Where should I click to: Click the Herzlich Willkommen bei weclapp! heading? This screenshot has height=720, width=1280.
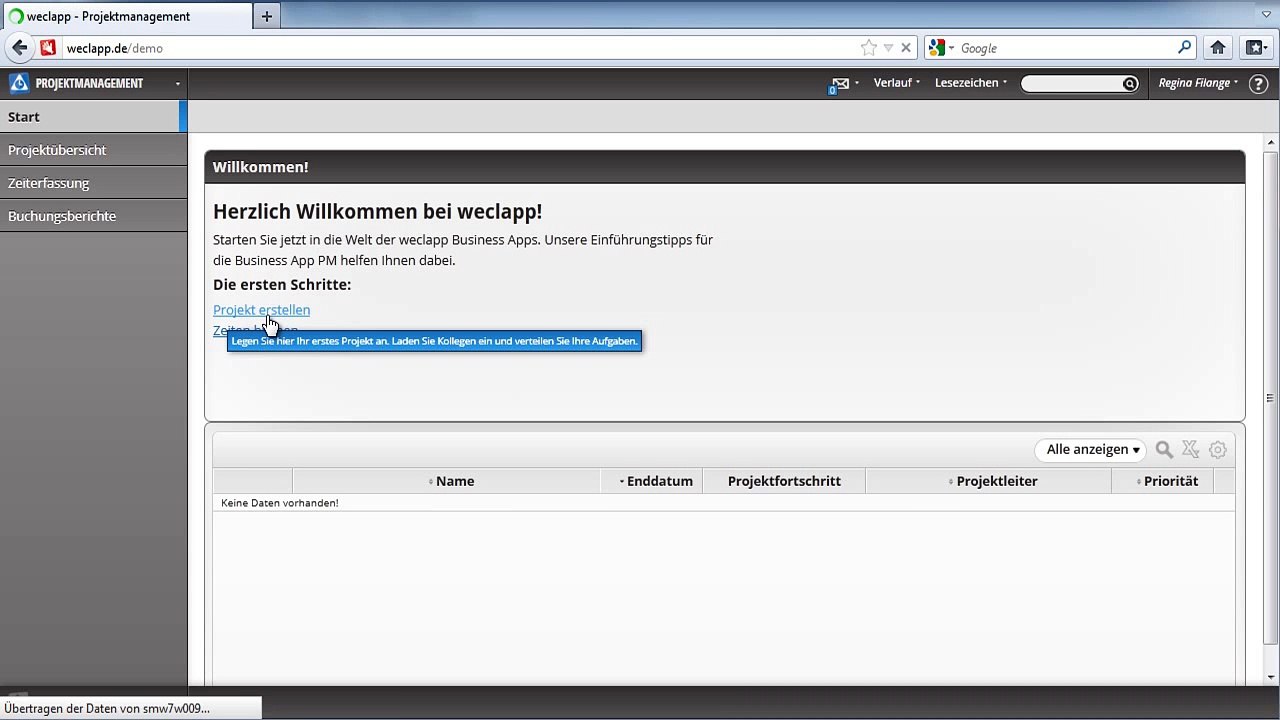click(x=377, y=211)
